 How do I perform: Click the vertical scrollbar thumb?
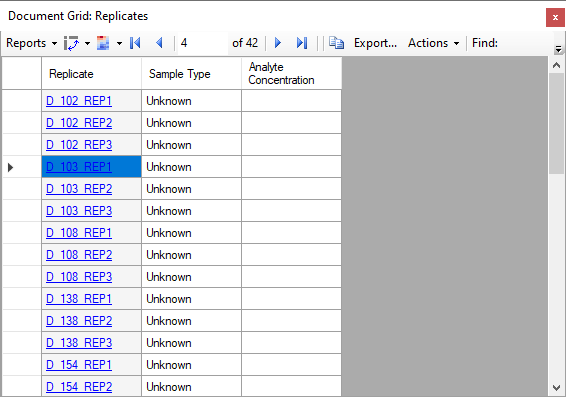(557, 124)
